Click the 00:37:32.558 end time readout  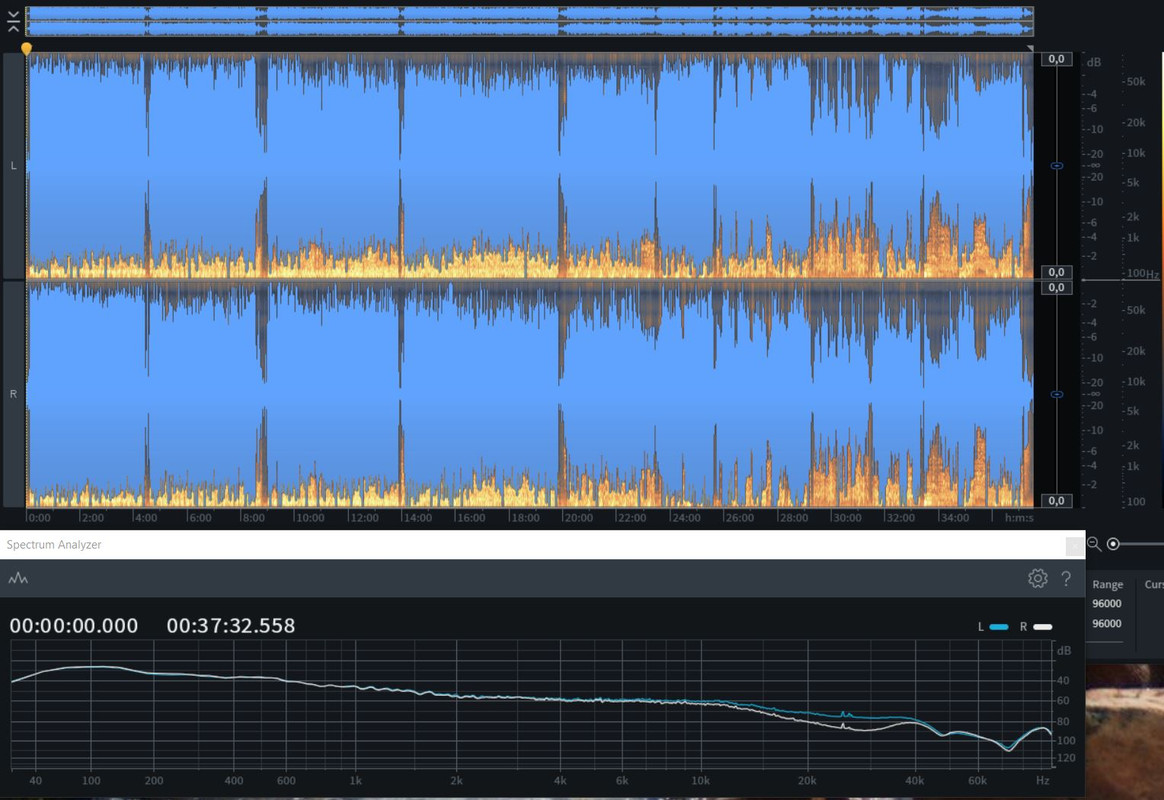pyautogui.click(x=231, y=626)
